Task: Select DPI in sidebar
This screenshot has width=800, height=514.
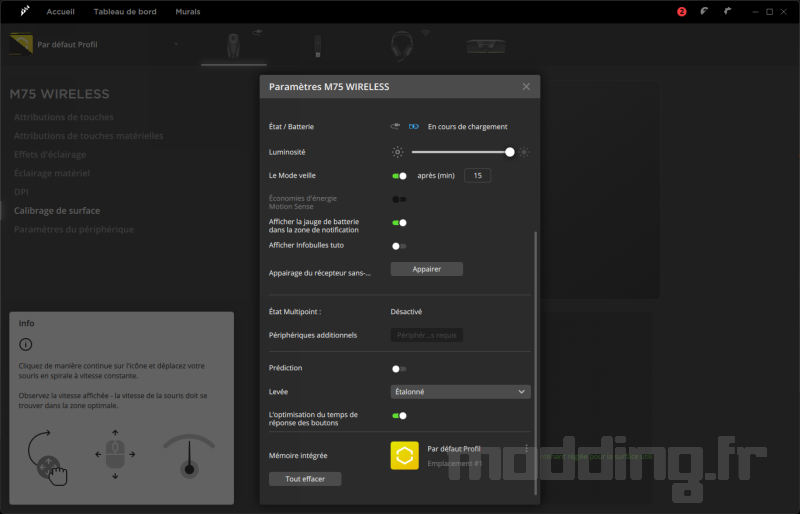Action: click(21, 192)
